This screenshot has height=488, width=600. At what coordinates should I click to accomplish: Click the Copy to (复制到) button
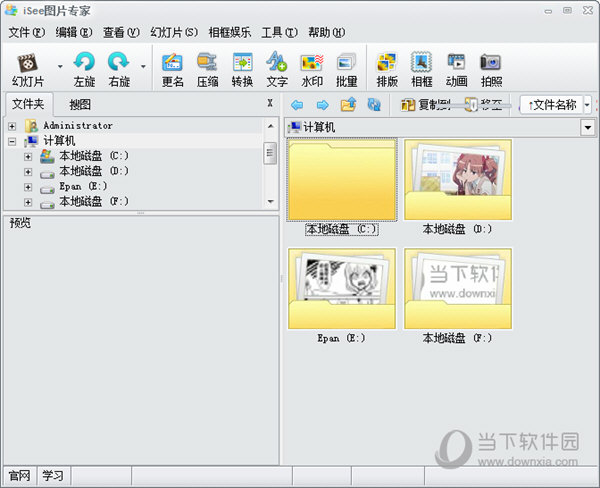tap(425, 104)
